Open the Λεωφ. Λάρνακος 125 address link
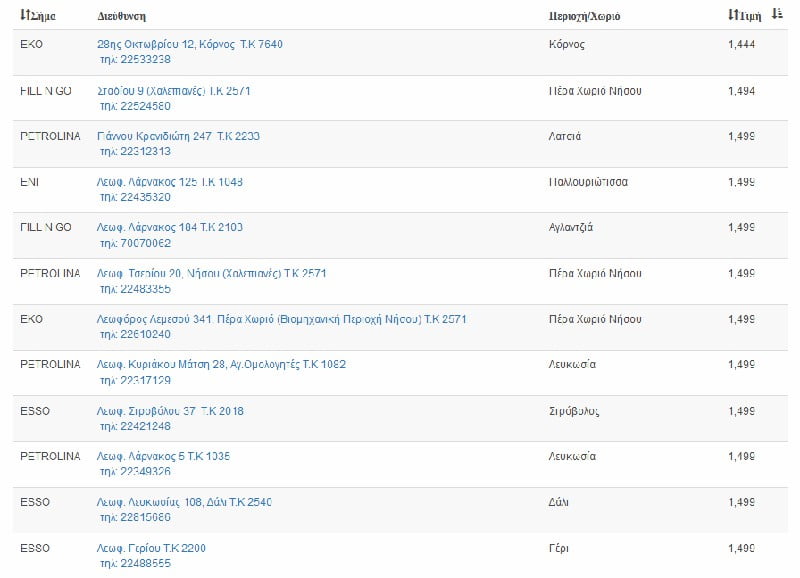Screen dimensions: 800x578 point(170,182)
